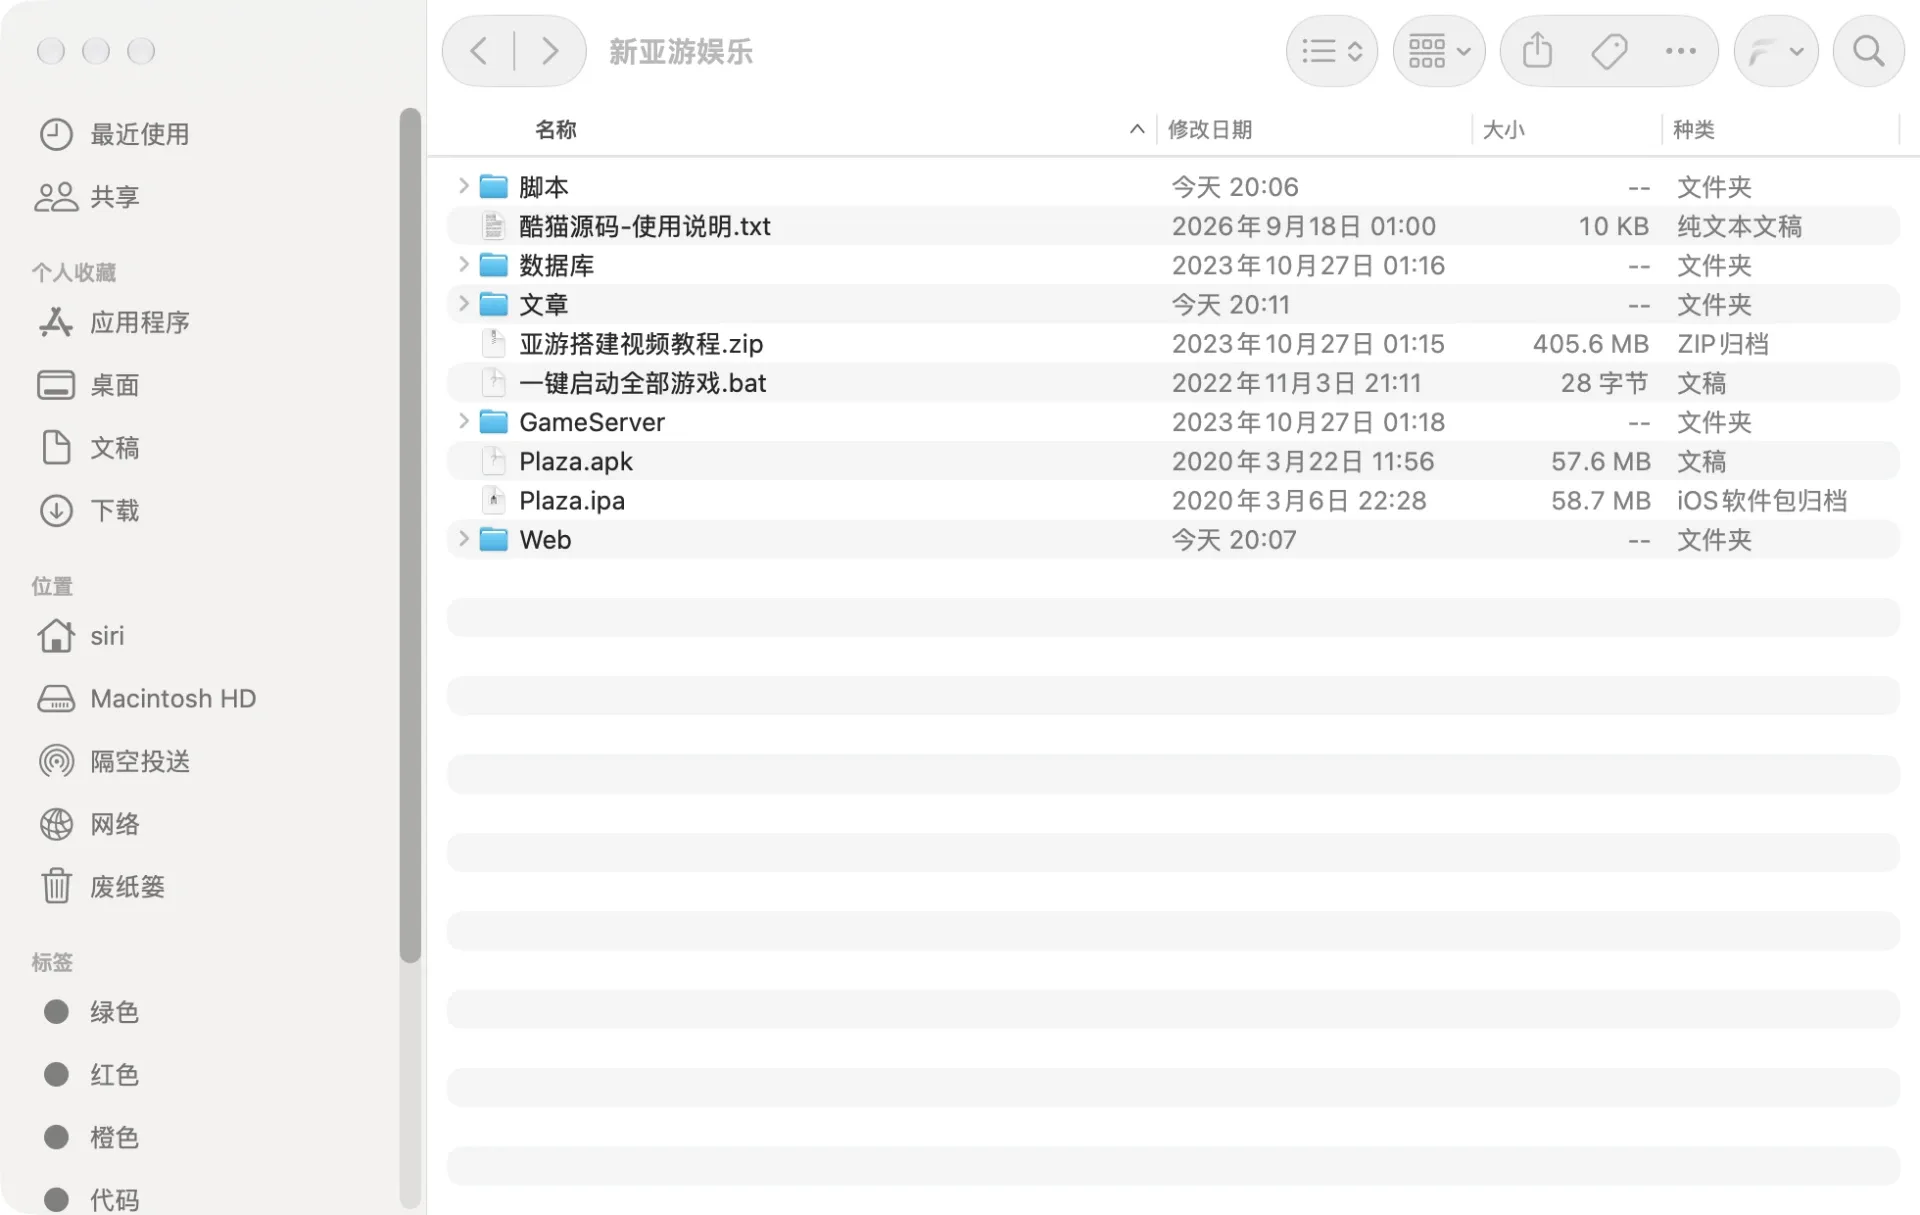Open the siri home folder
The height and width of the screenshot is (1215, 1920).
coord(80,636)
